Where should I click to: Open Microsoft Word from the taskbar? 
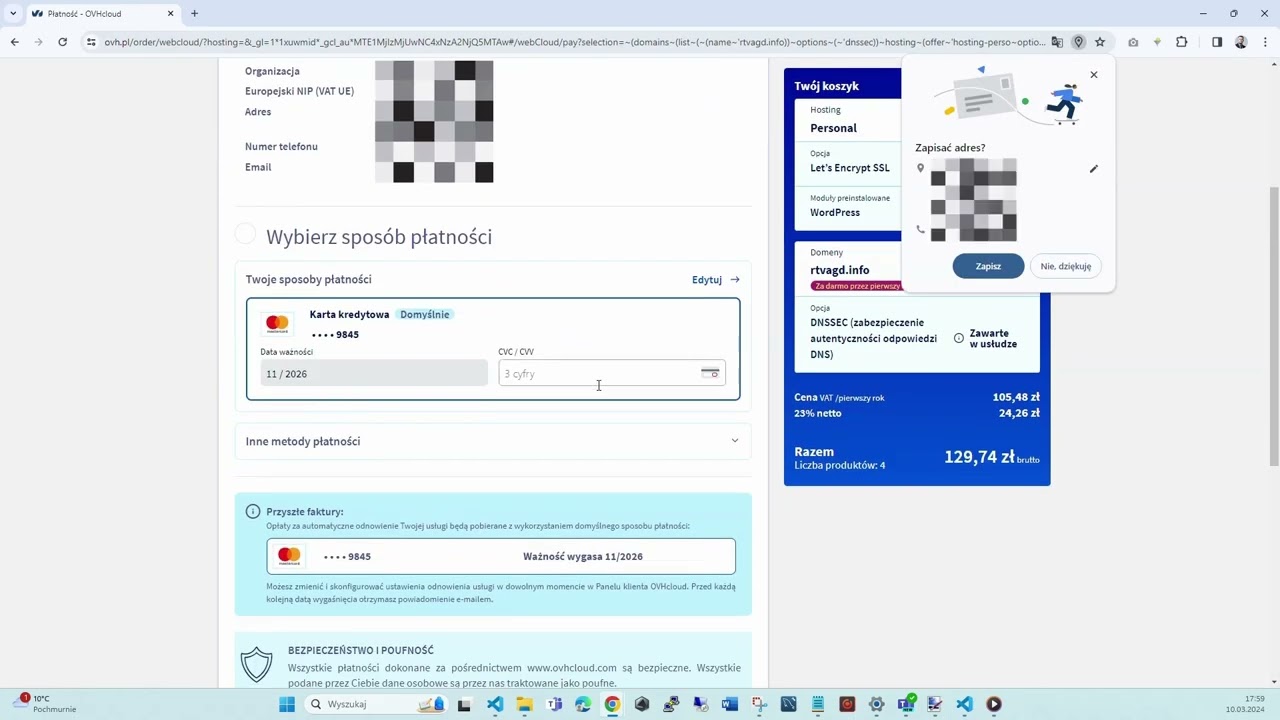click(x=730, y=704)
